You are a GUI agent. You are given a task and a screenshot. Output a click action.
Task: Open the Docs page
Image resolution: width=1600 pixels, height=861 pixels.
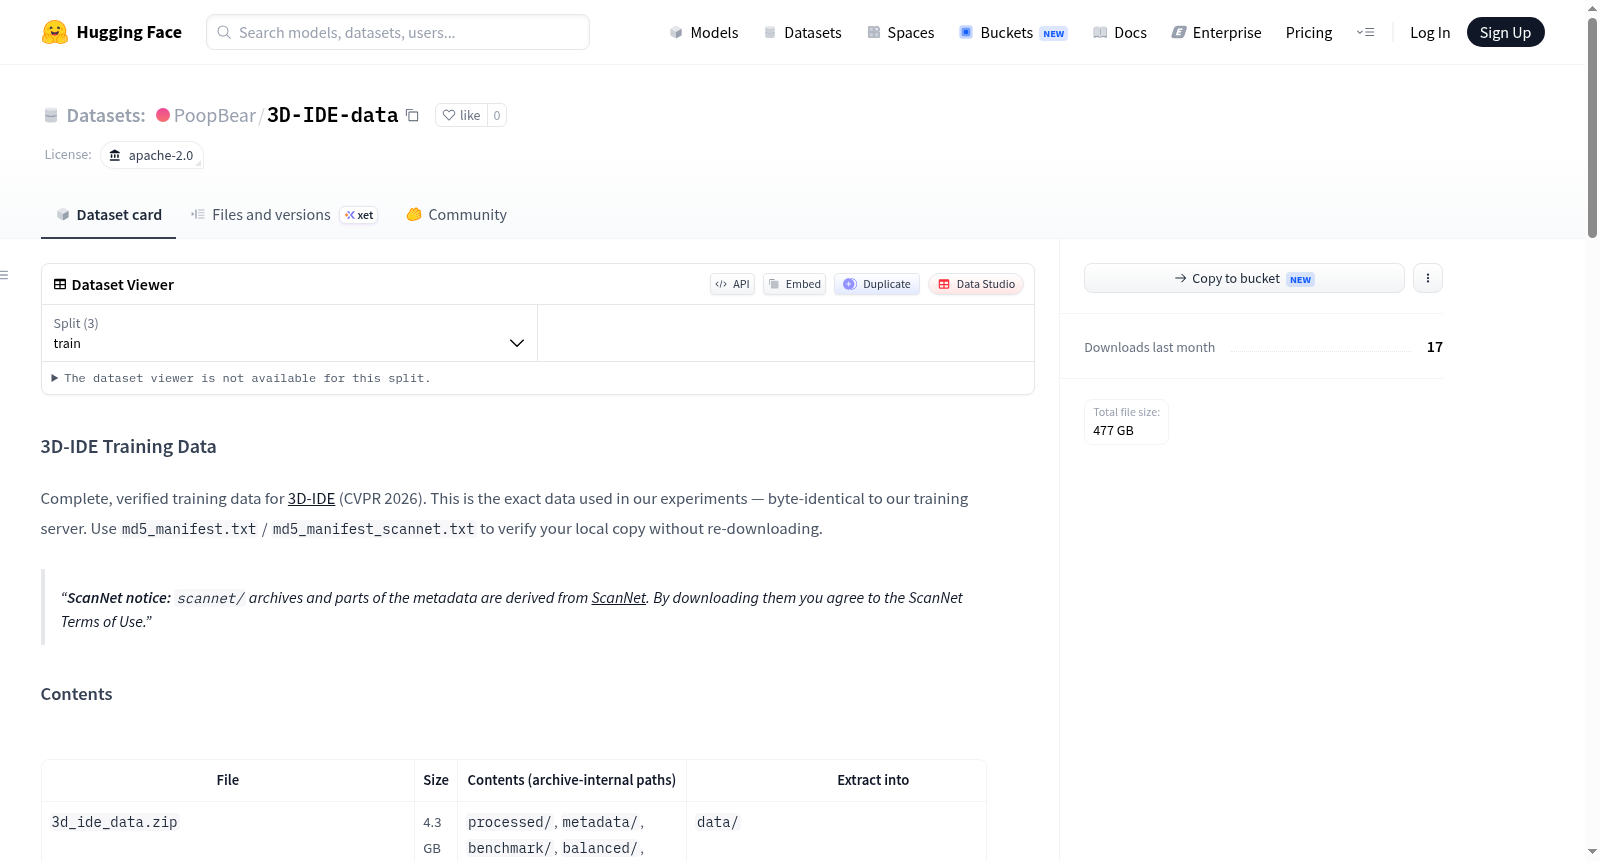[1120, 32]
